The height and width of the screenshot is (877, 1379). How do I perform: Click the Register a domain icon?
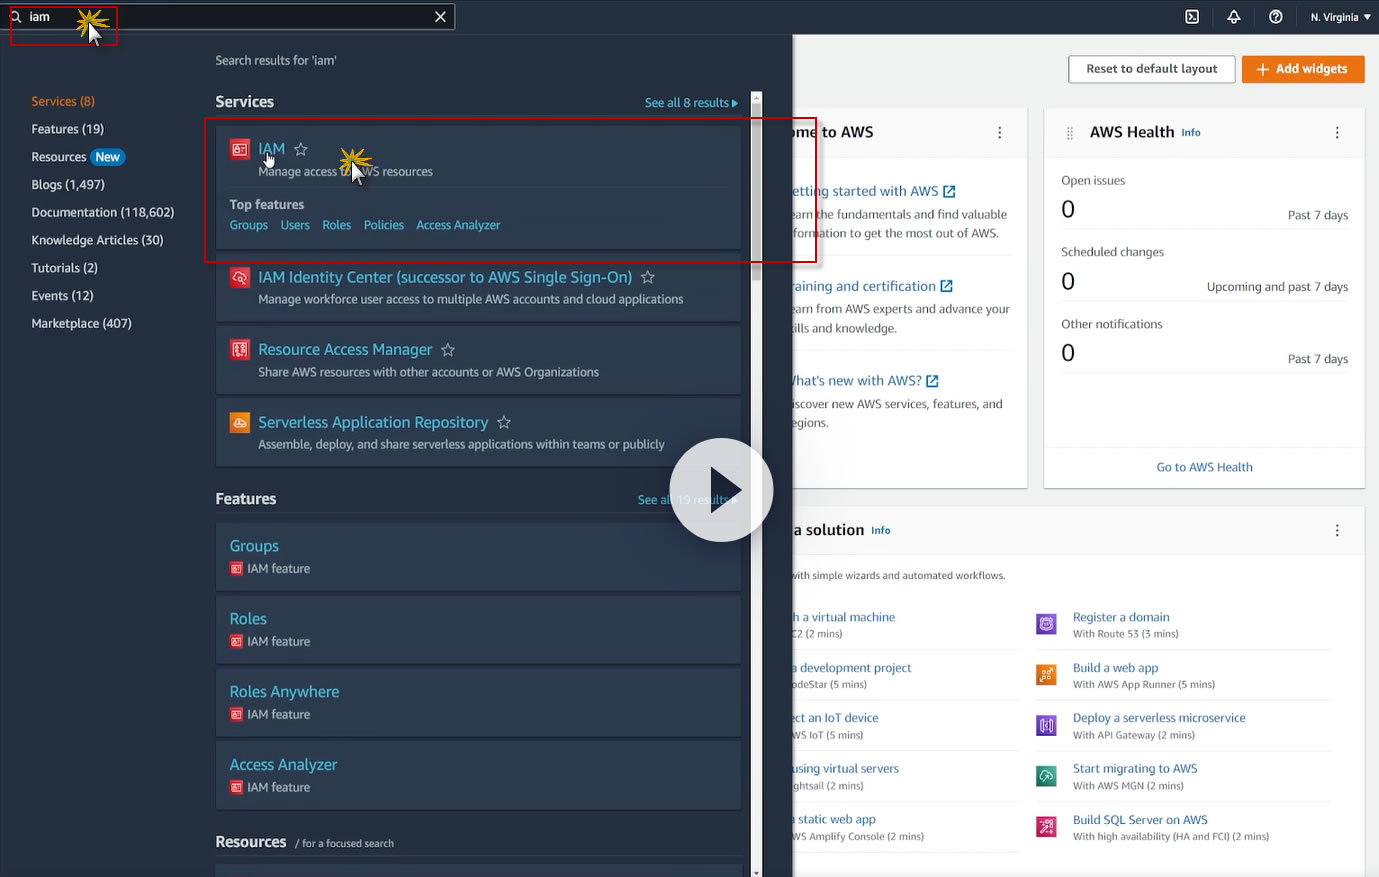click(x=1046, y=624)
